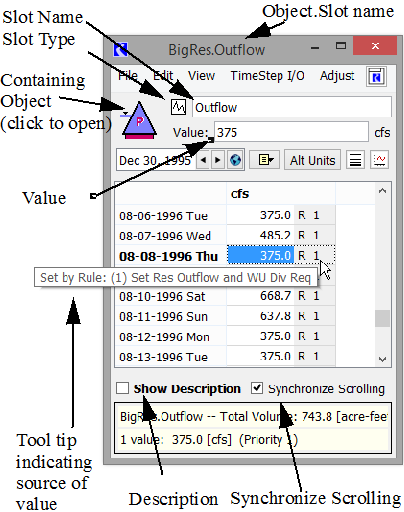Uncheck Synchronize Scrolling
Image resolution: width=404 pixels, height=512 pixels.
tap(257, 388)
